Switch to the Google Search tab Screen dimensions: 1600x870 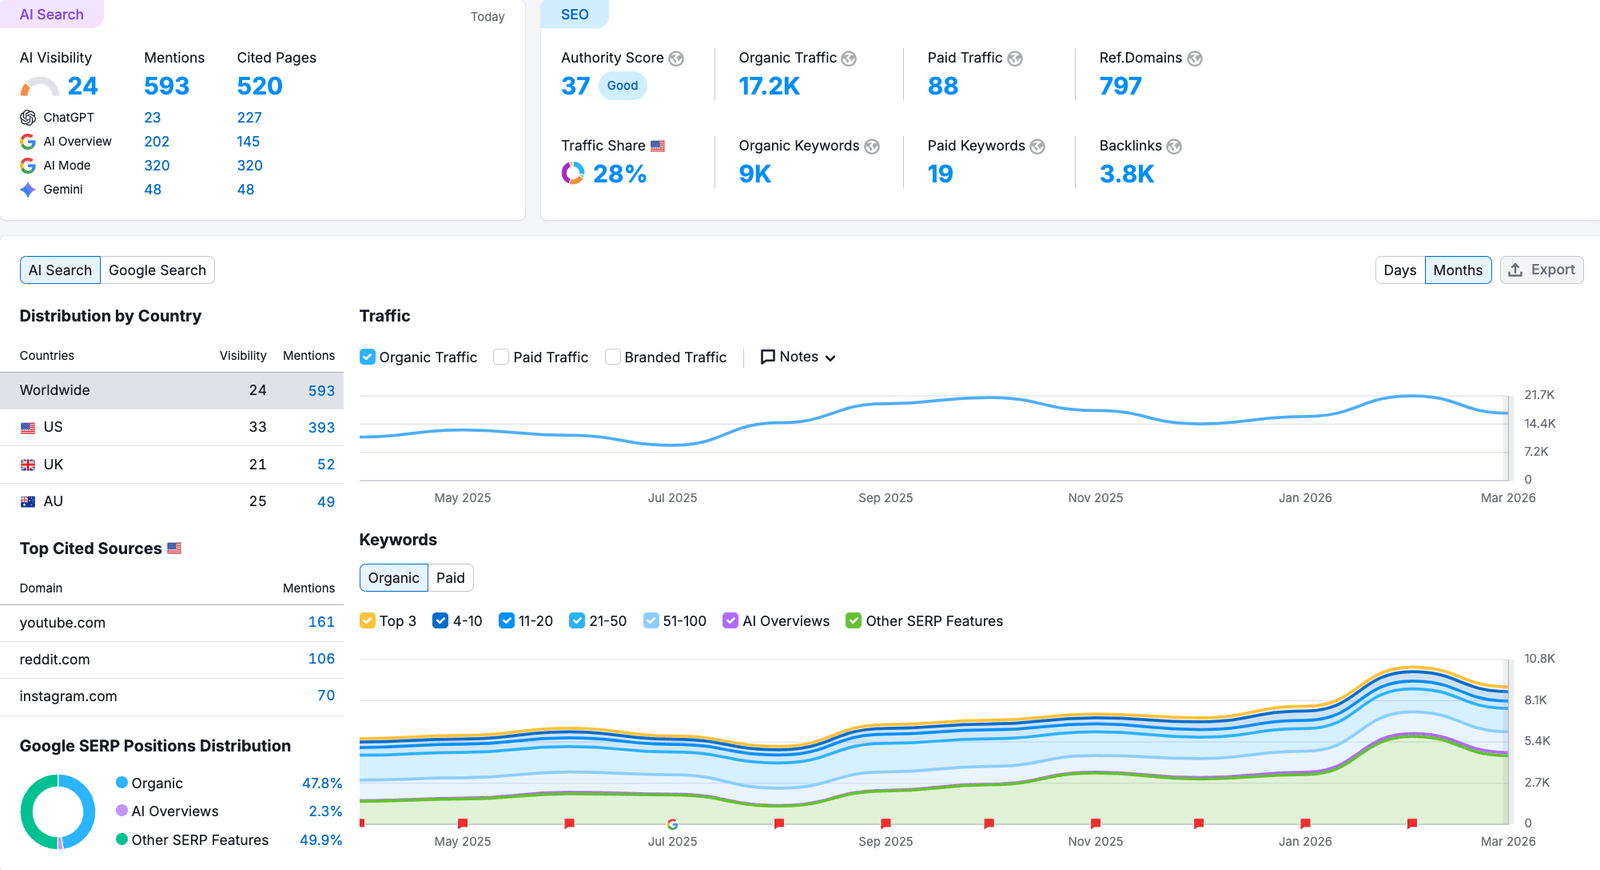coord(157,270)
